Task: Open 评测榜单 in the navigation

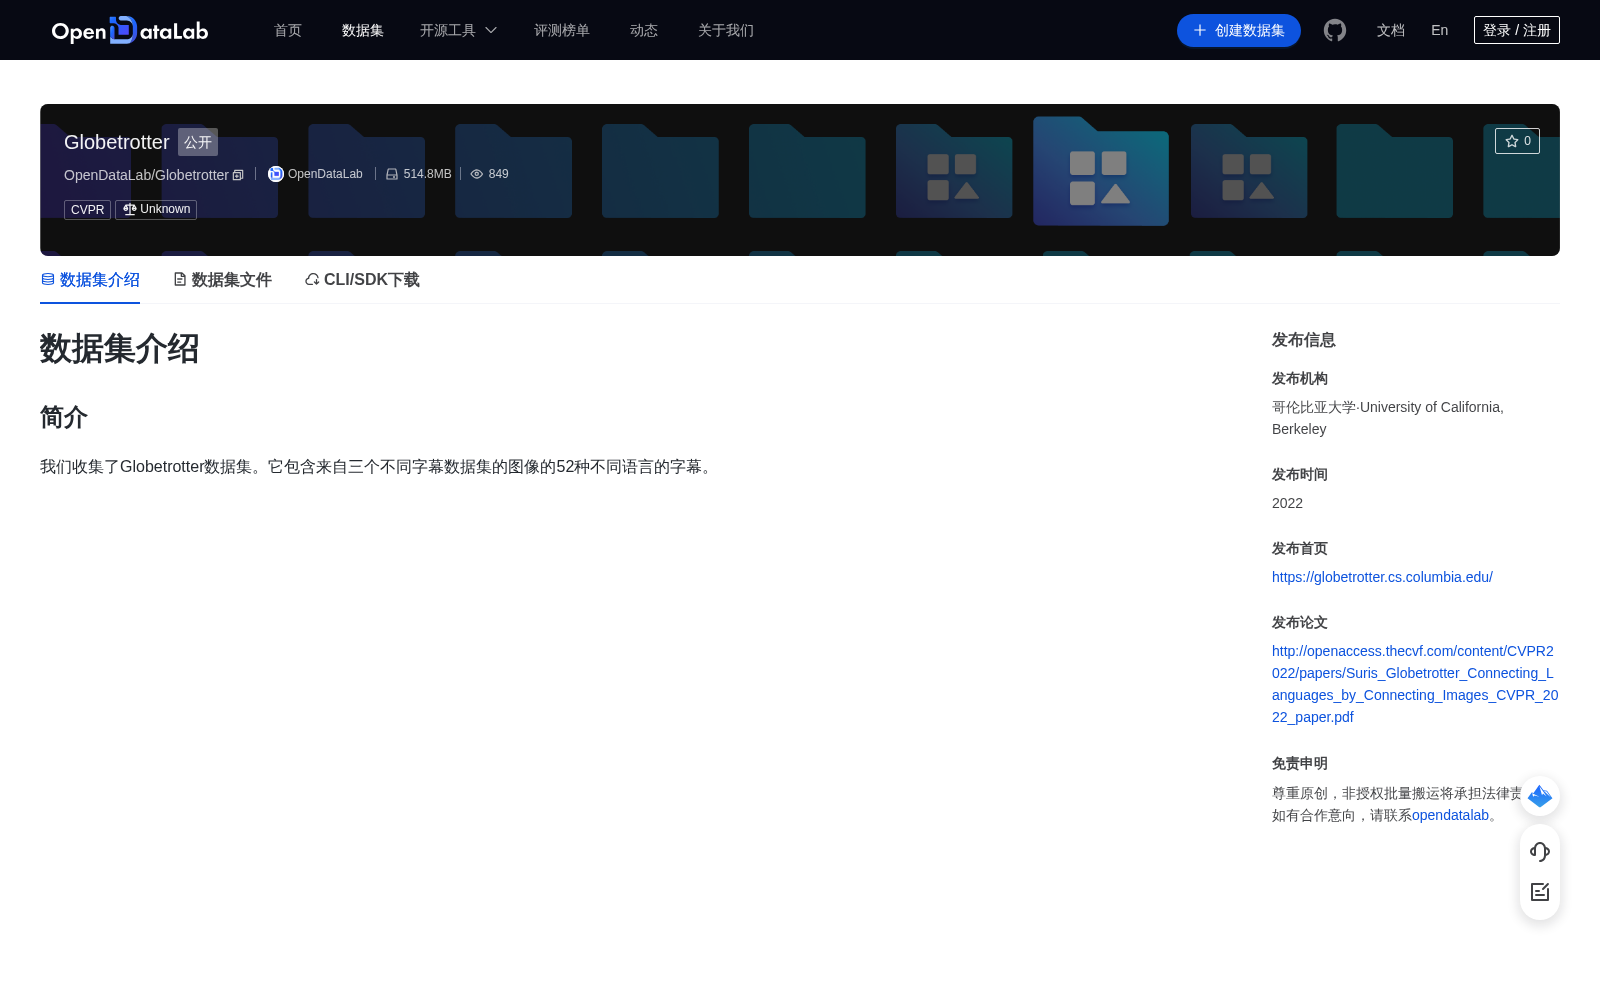Action: 562,30
